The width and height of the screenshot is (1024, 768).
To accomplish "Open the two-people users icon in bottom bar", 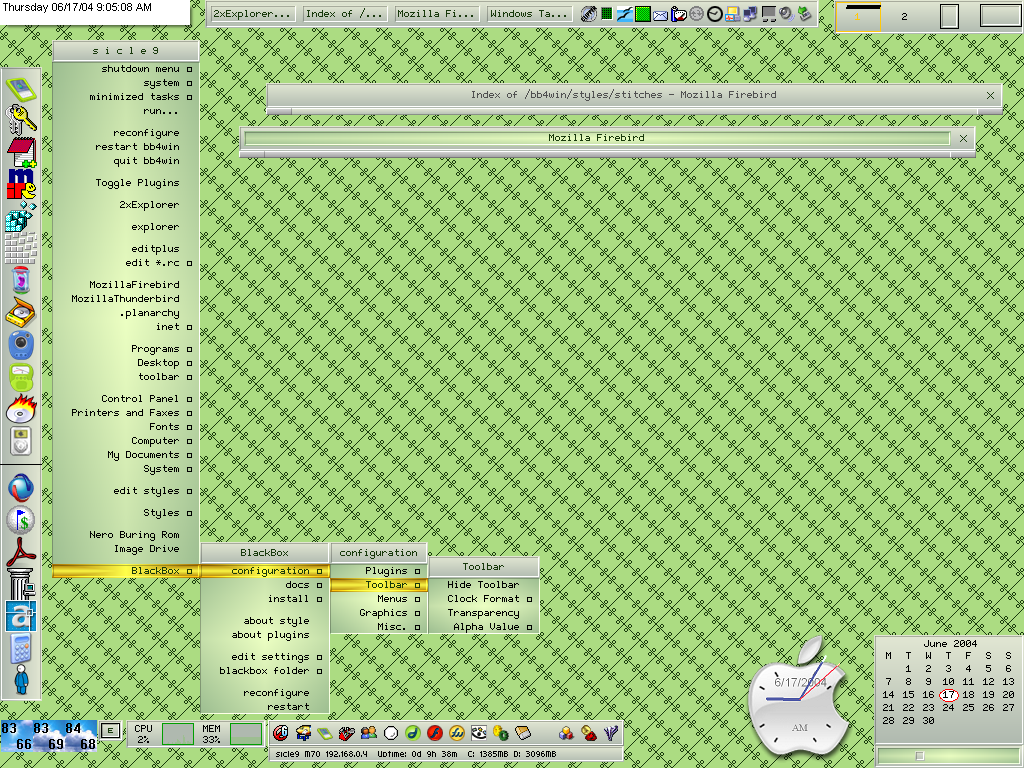I will (369, 733).
